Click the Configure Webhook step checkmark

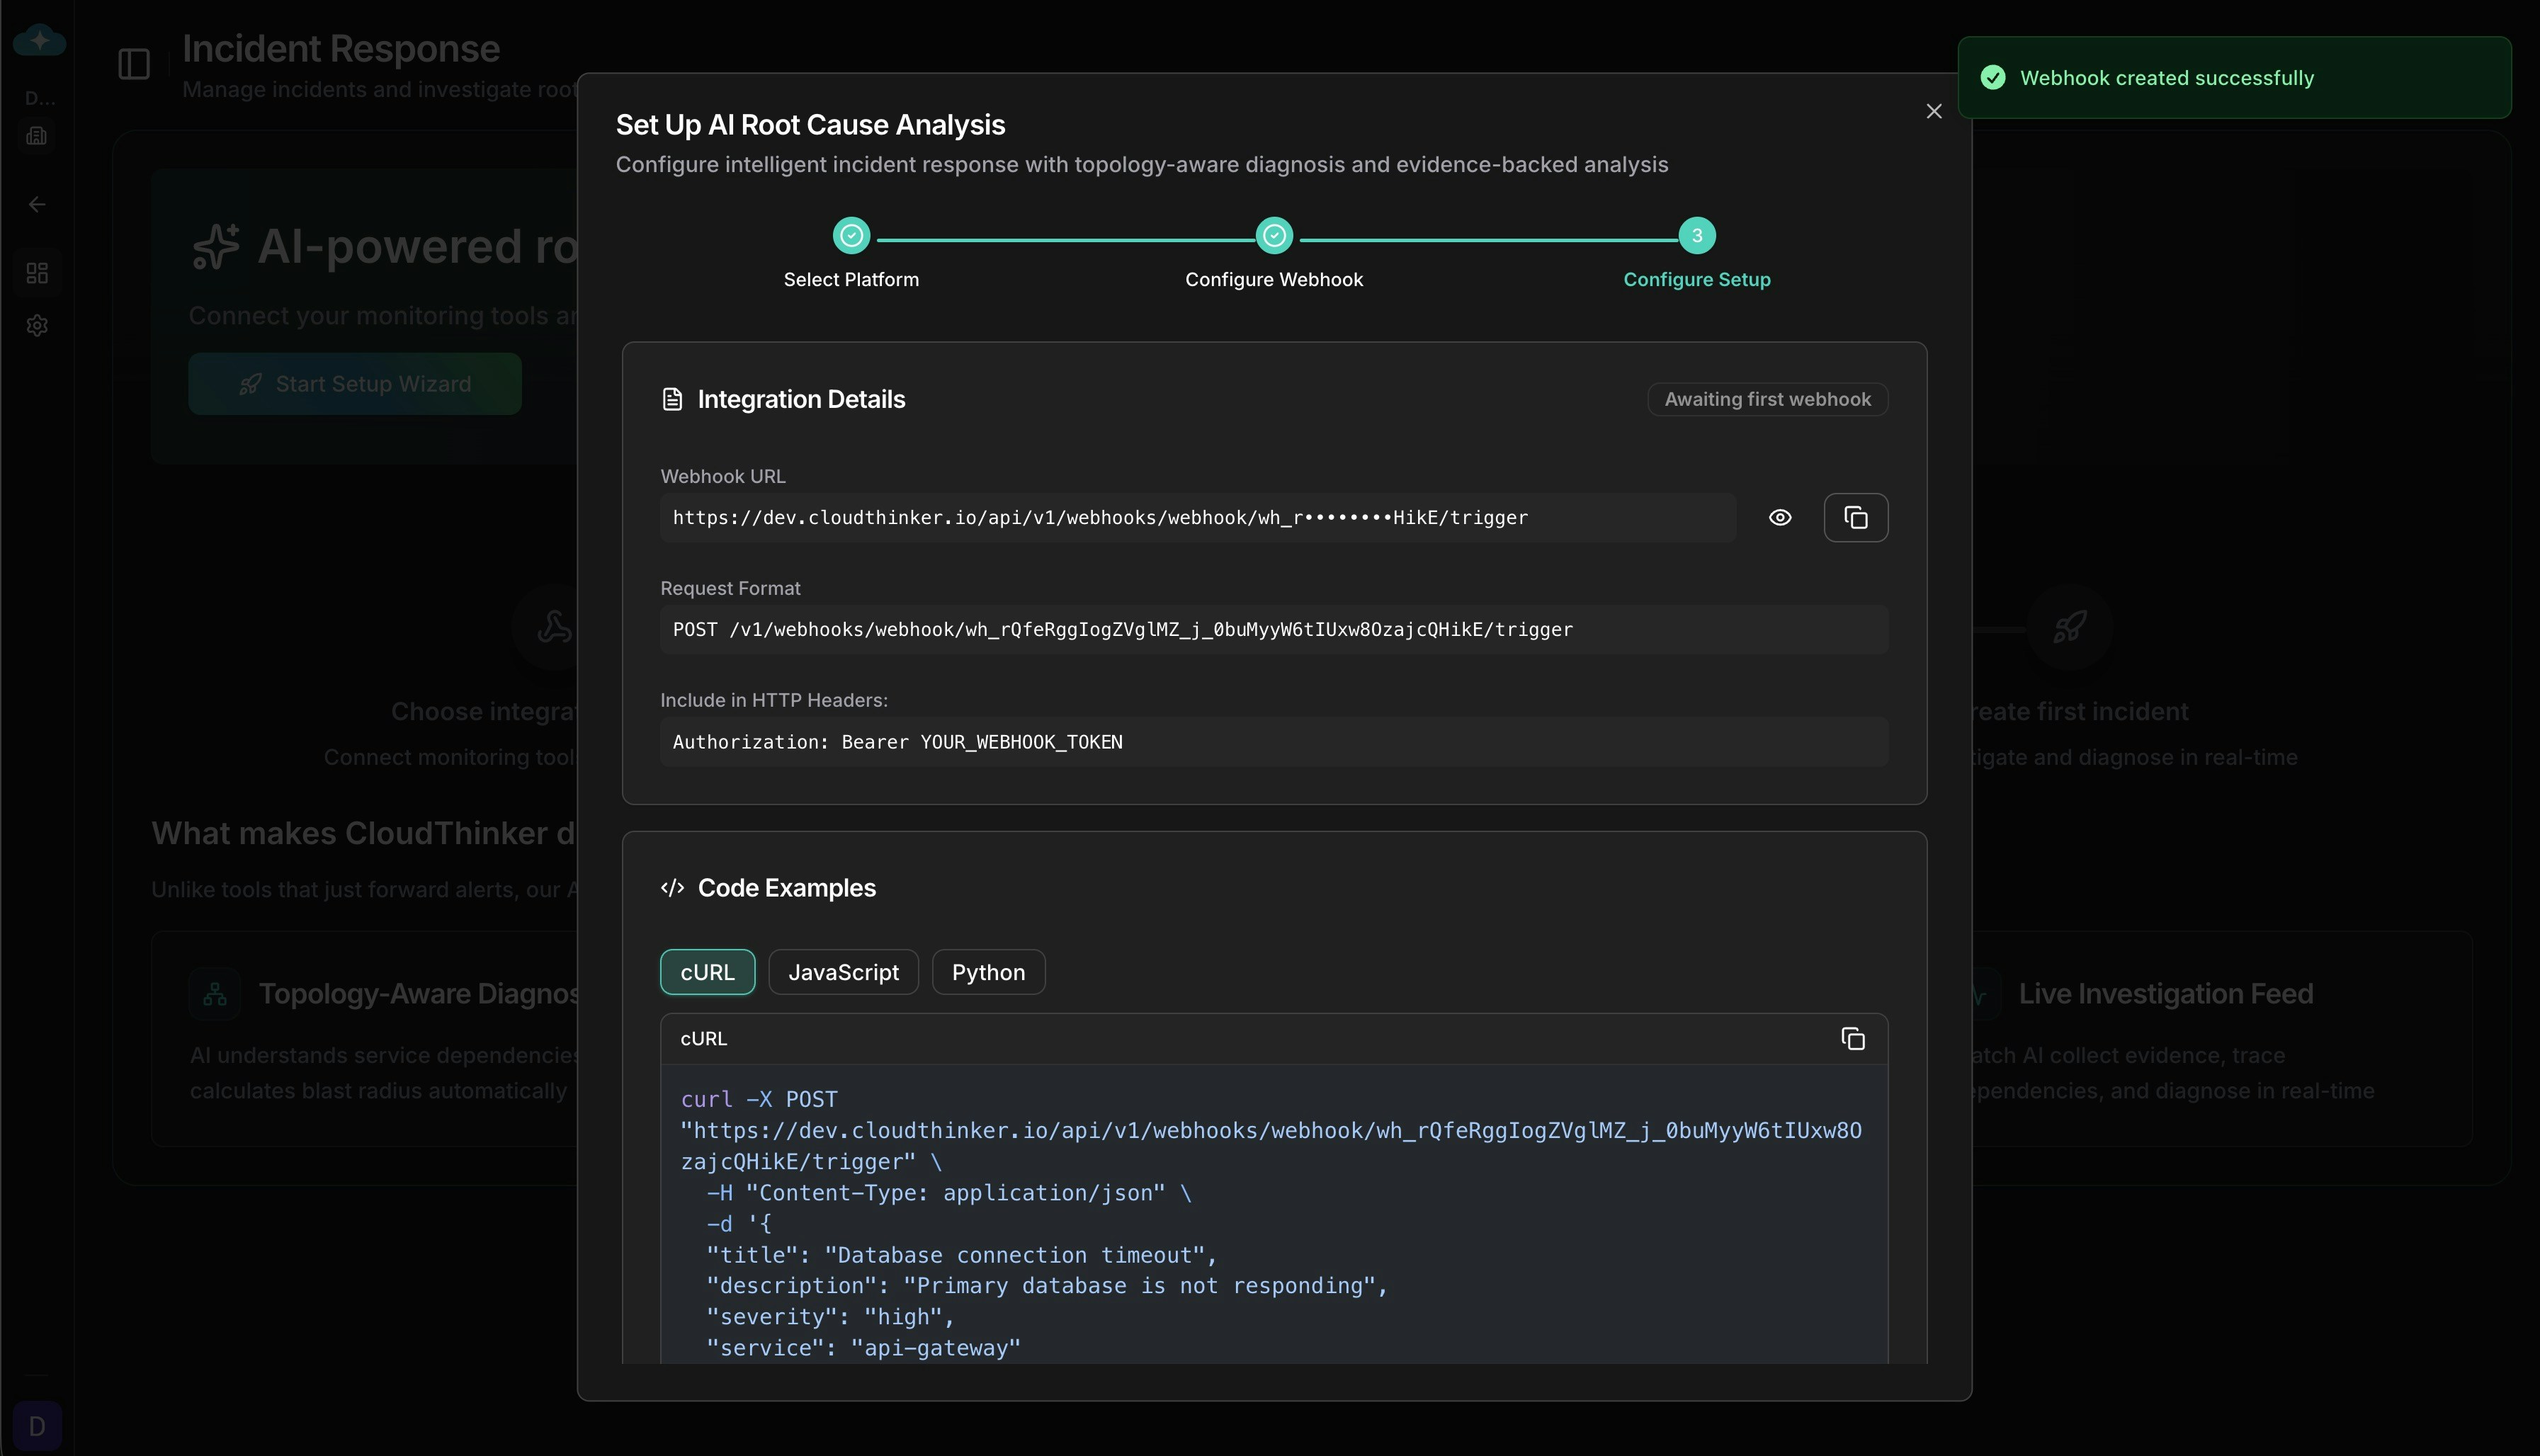[1274, 235]
